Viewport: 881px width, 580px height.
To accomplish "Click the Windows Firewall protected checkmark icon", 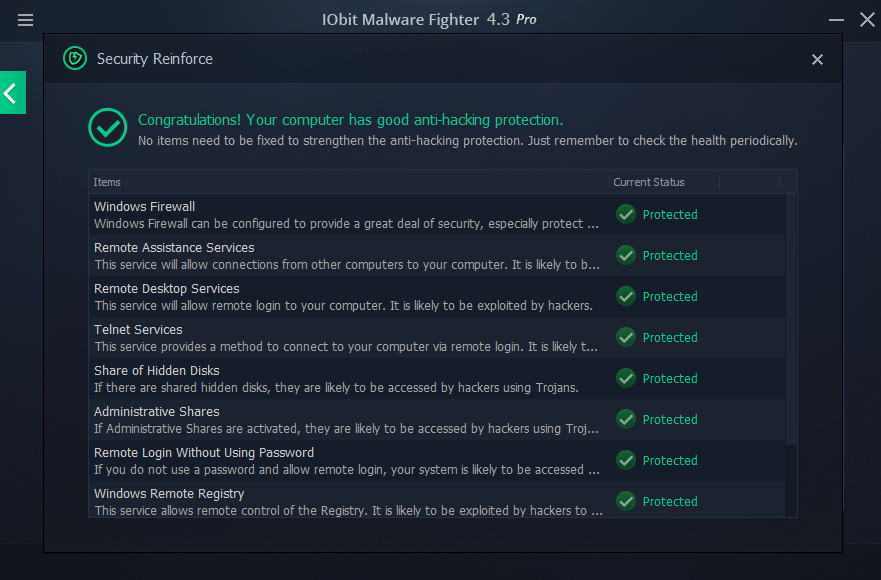I will click(626, 214).
